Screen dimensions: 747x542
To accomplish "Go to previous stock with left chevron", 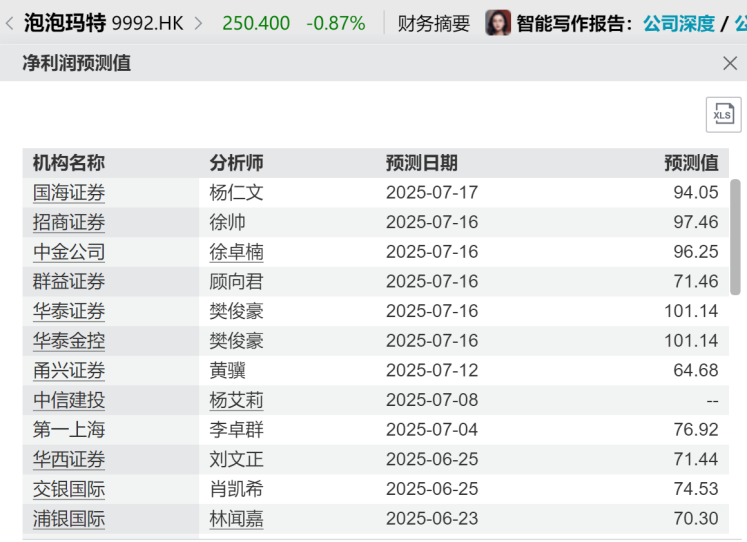I will pyautogui.click(x=9, y=23).
